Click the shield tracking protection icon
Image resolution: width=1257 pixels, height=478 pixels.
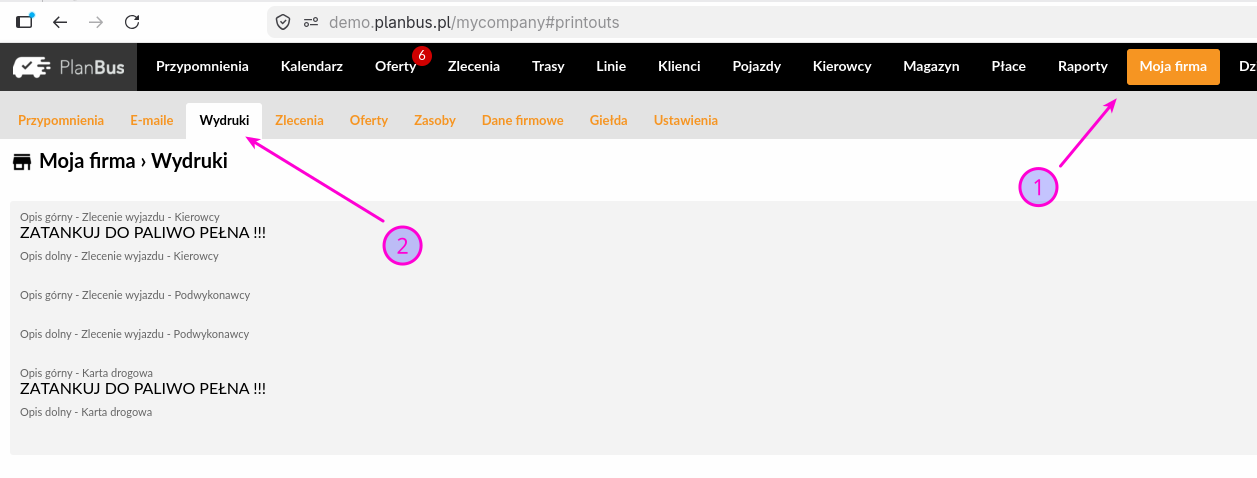tap(283, 22)
